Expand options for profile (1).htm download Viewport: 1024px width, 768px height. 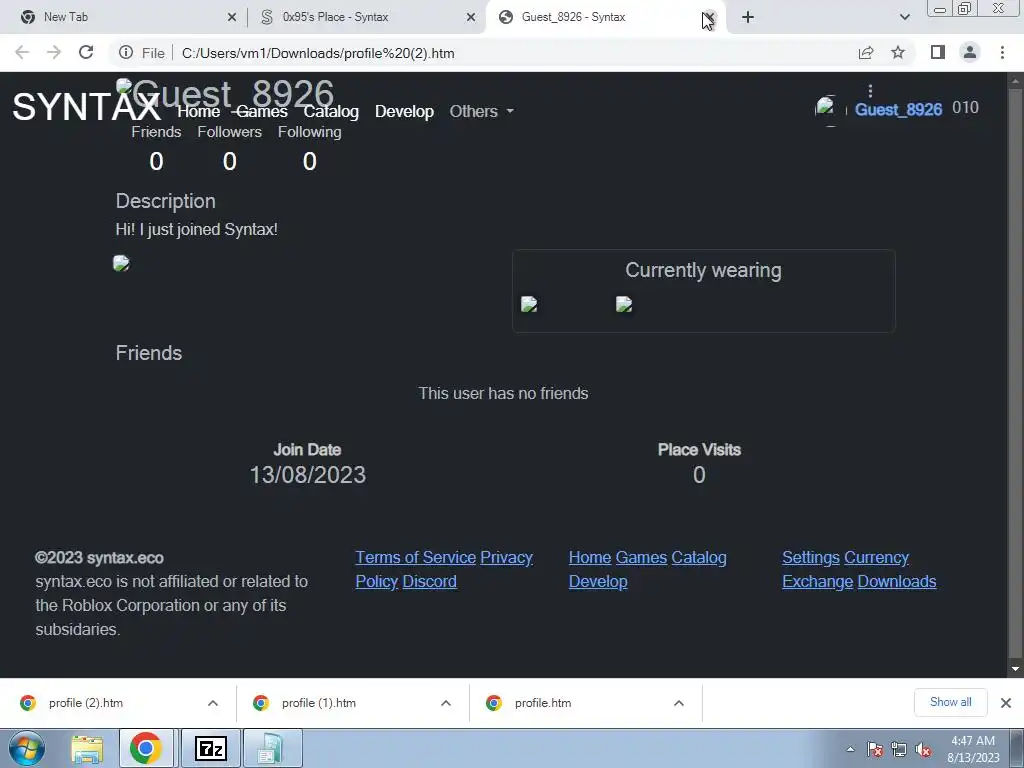pos(446,703)
